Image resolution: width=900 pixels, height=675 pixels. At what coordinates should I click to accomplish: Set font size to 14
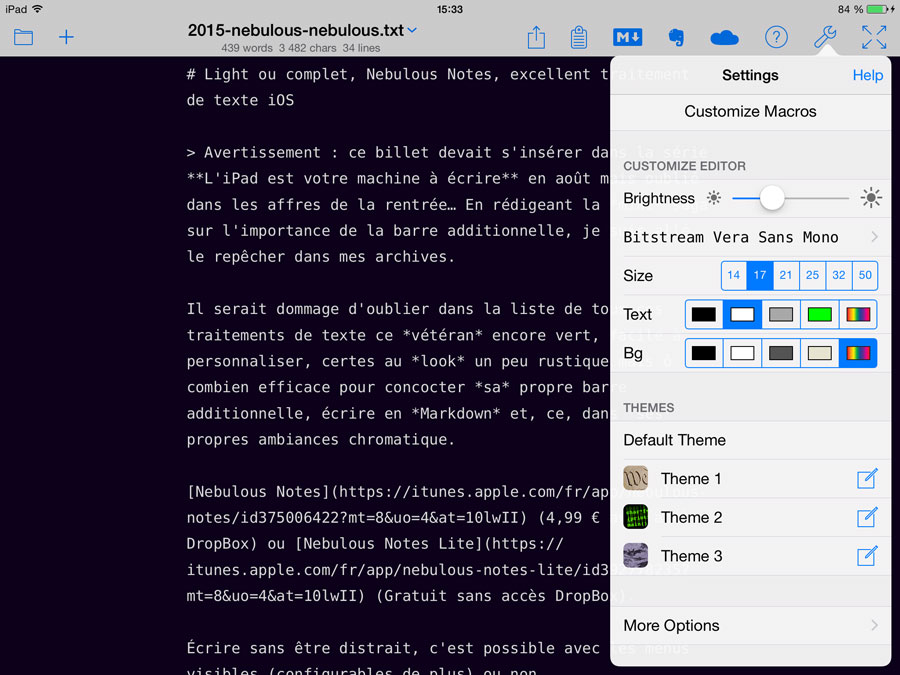point(734,276)
